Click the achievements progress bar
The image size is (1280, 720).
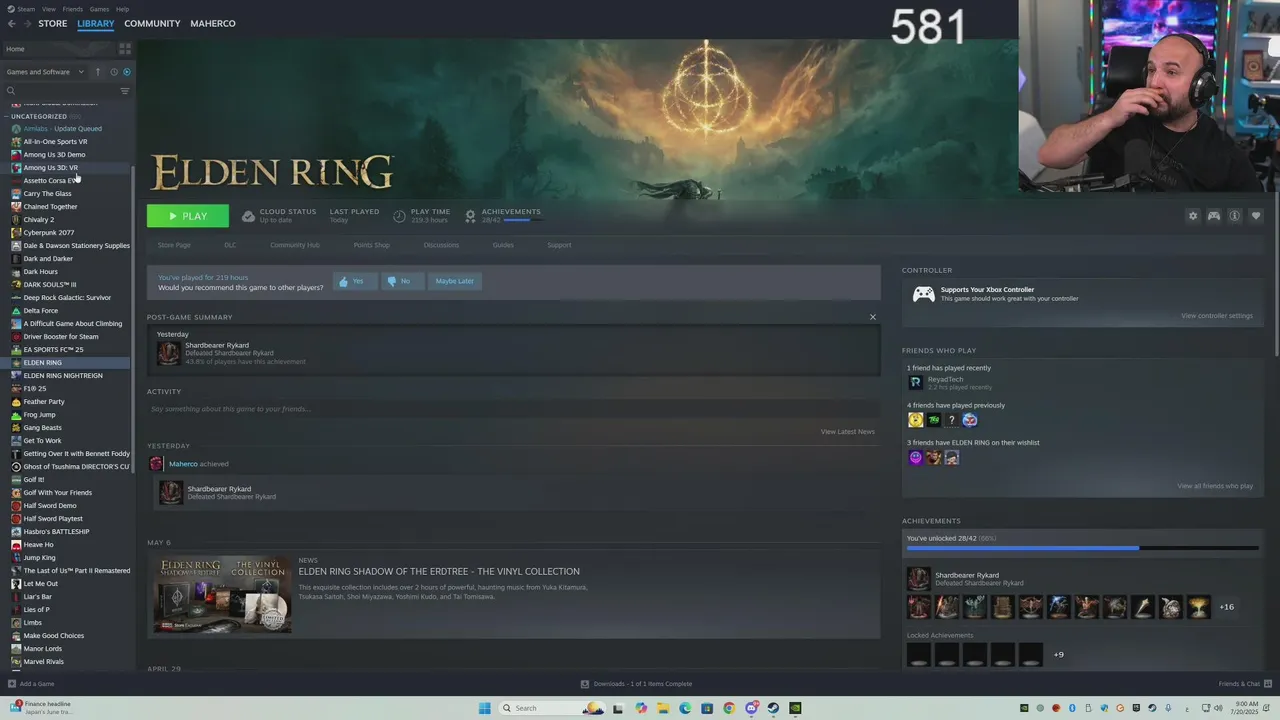click(x=1082, y=548)
